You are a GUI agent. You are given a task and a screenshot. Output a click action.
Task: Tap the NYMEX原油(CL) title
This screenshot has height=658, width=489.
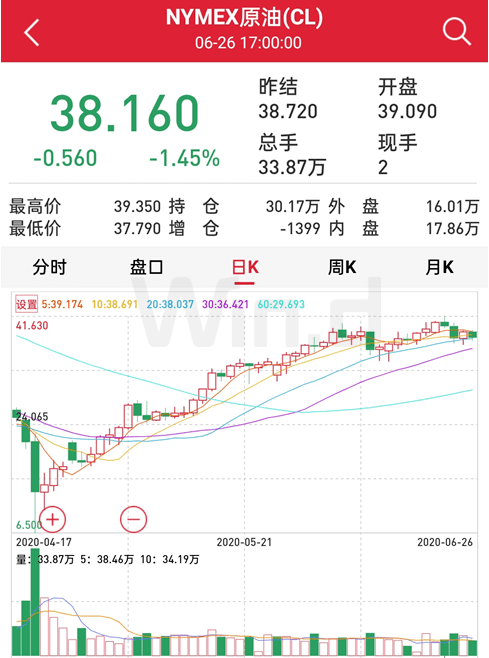[x=244, y=18]
